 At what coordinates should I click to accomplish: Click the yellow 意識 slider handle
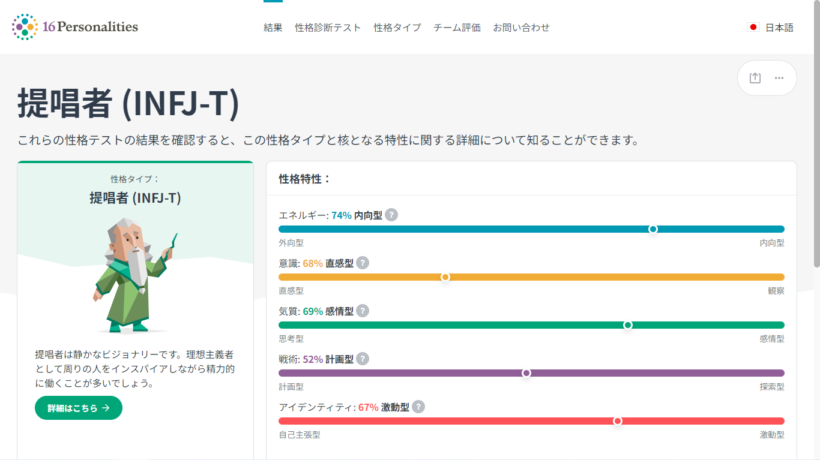point(445,277)
